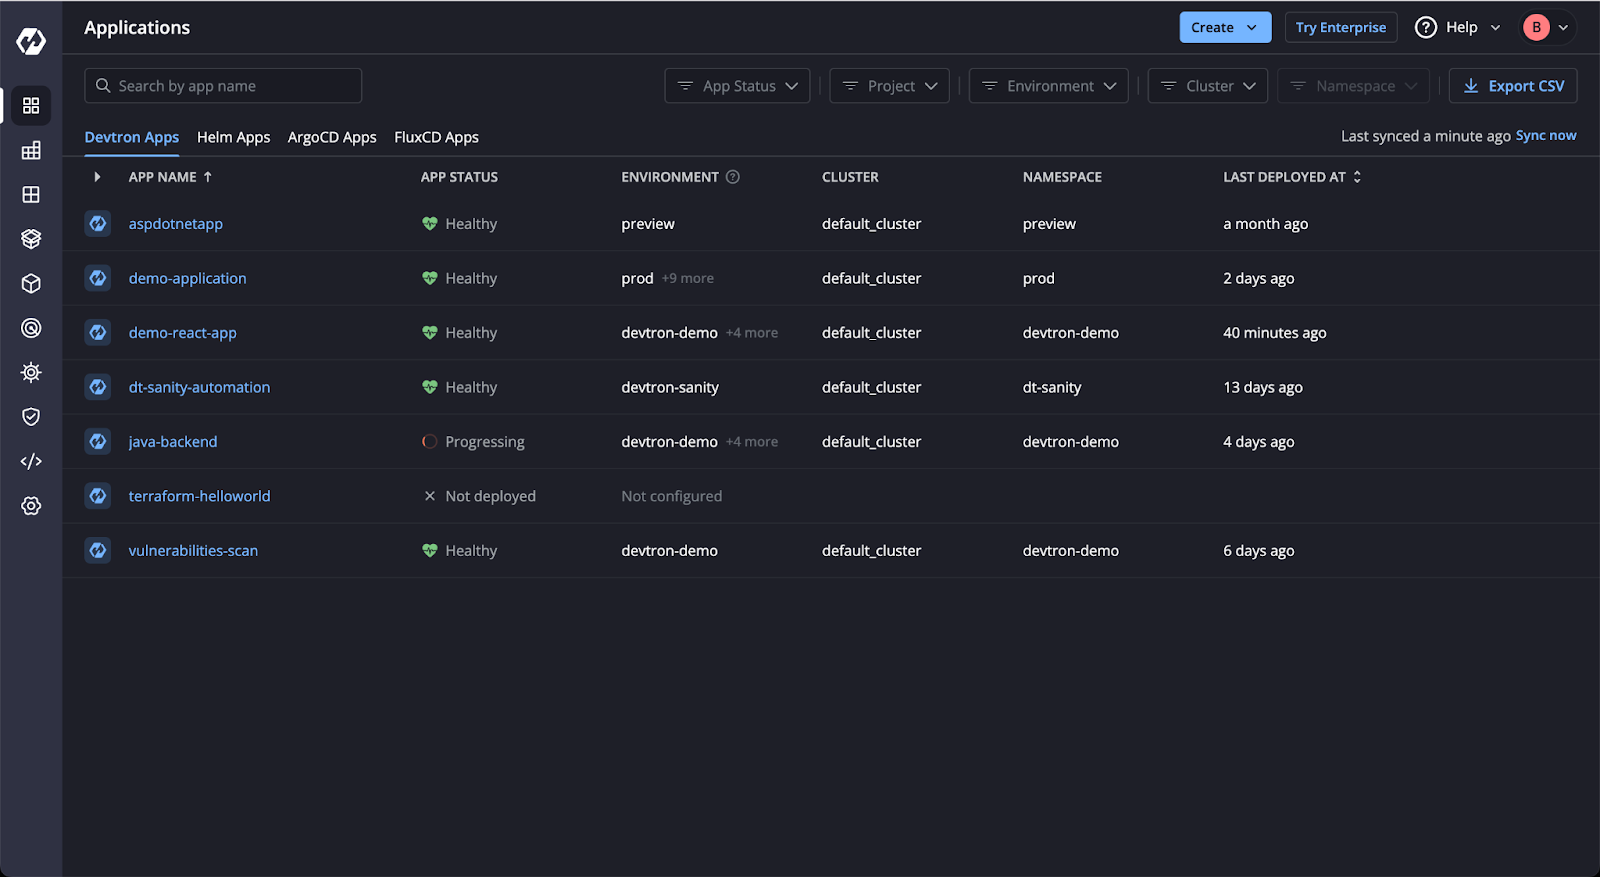This screenshot has width=1600, height=877.
Task: Click '40 minutes ago' deployment time
Action: [1275, 333]
